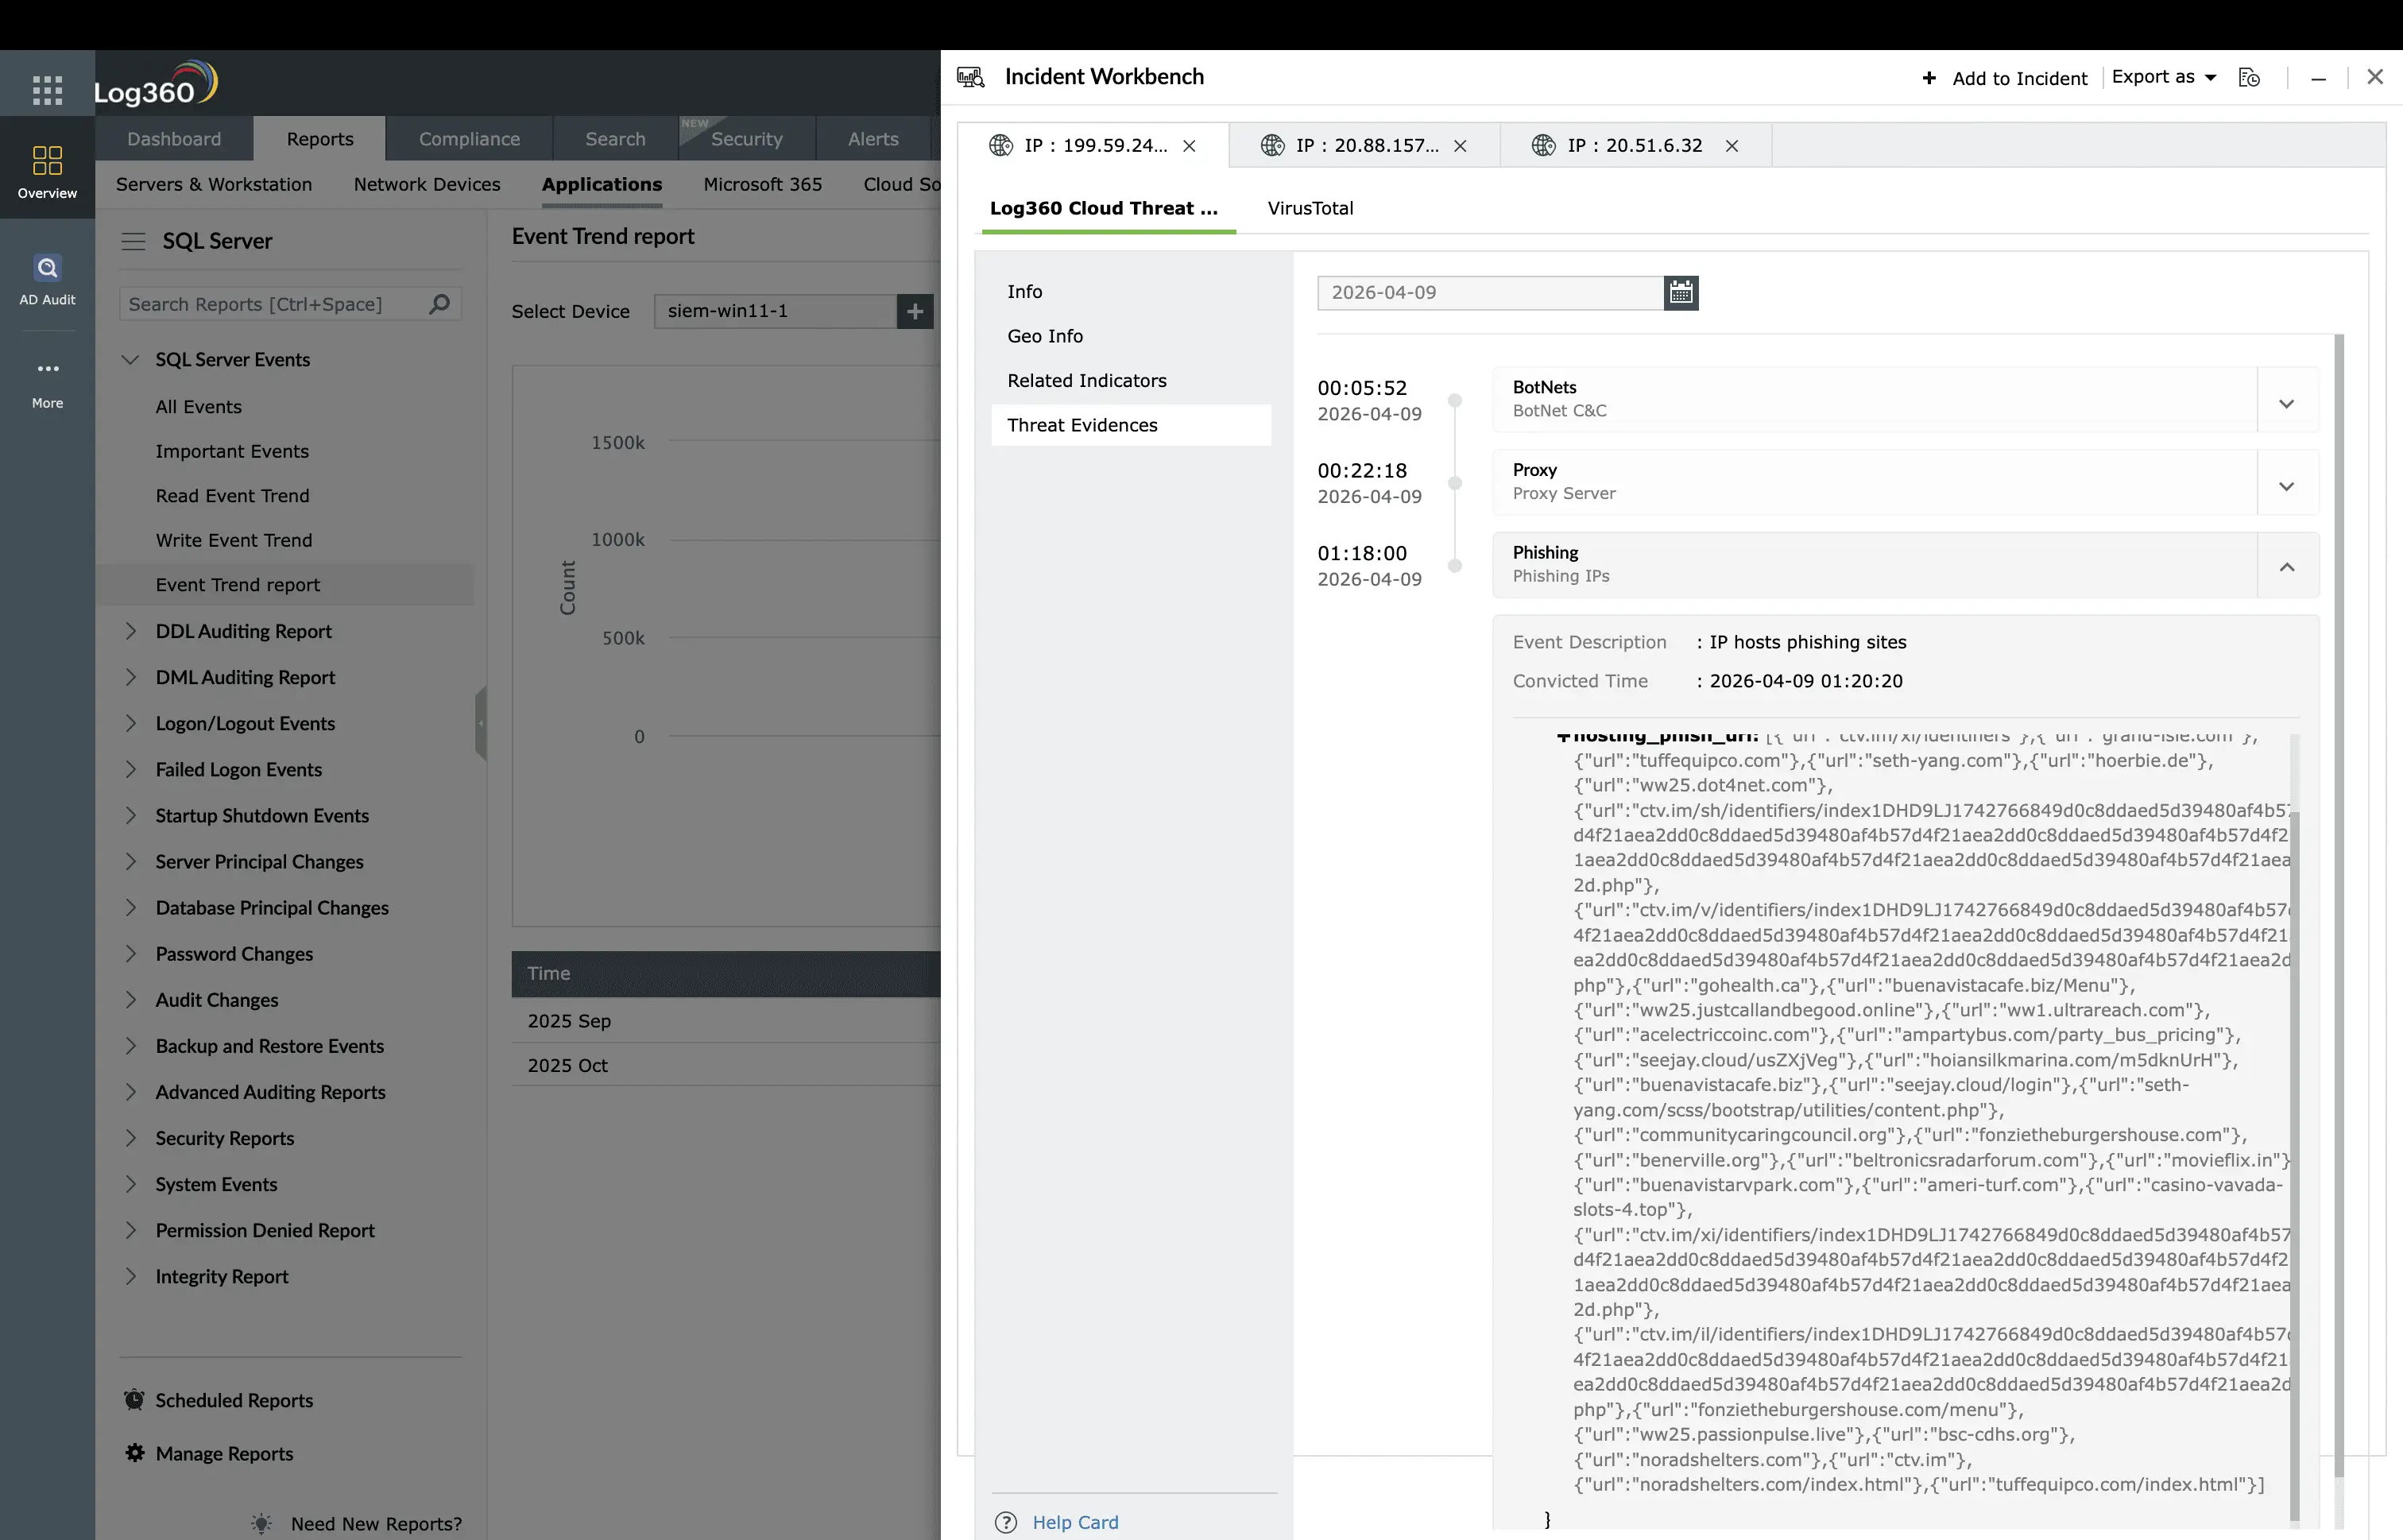Click the search reports magnifier icon

pyautogui.click(x=439, y=304)
